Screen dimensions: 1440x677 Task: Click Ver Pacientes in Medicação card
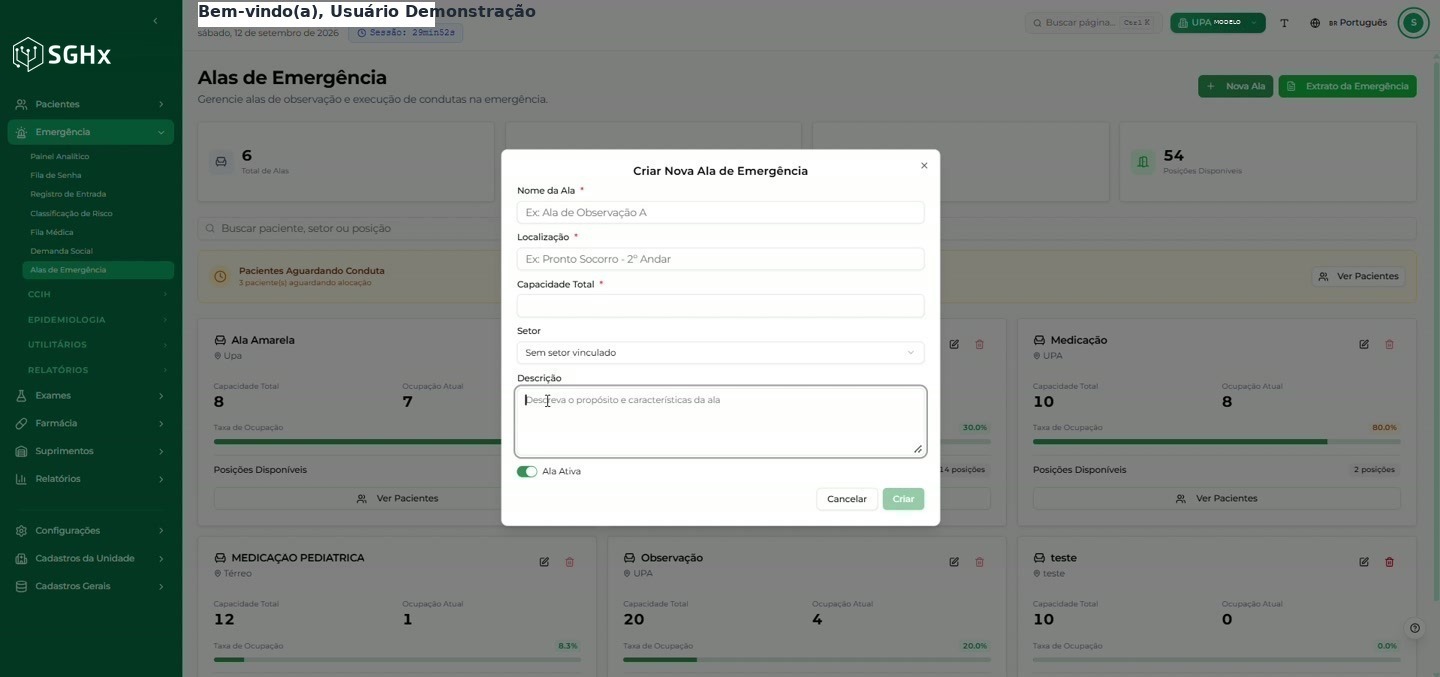(1216, 498)
